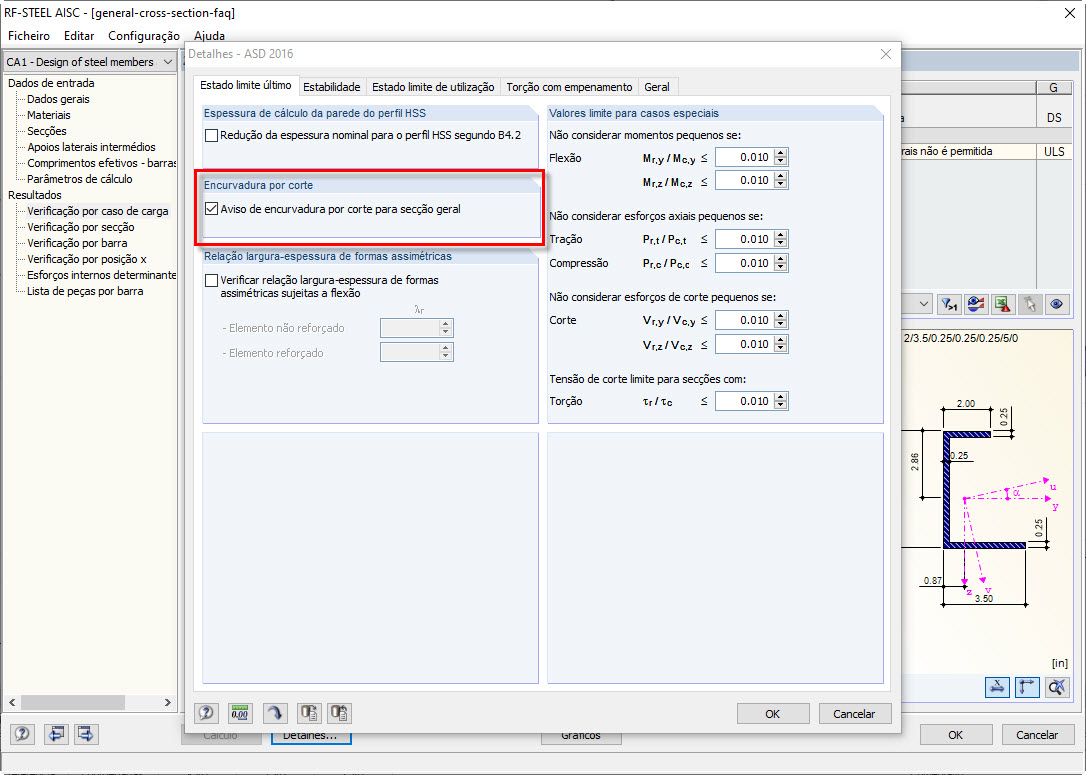Open the Ficheiro menu

click(29, 35)
